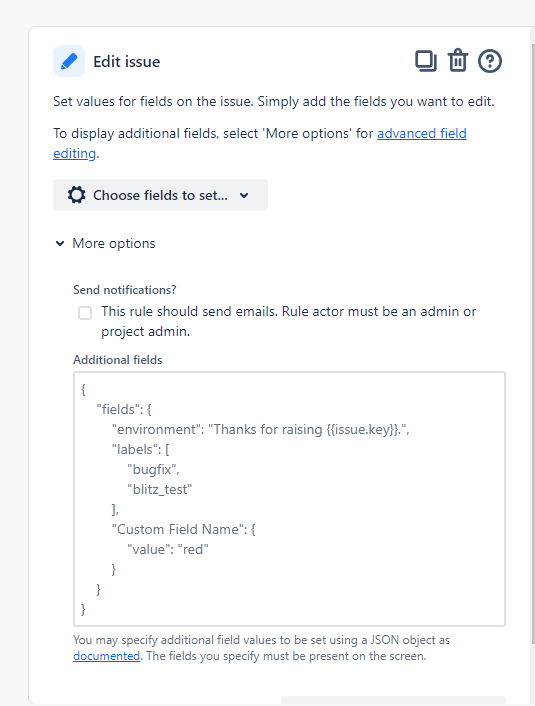Open the documented JSON link

click(106, 656)
